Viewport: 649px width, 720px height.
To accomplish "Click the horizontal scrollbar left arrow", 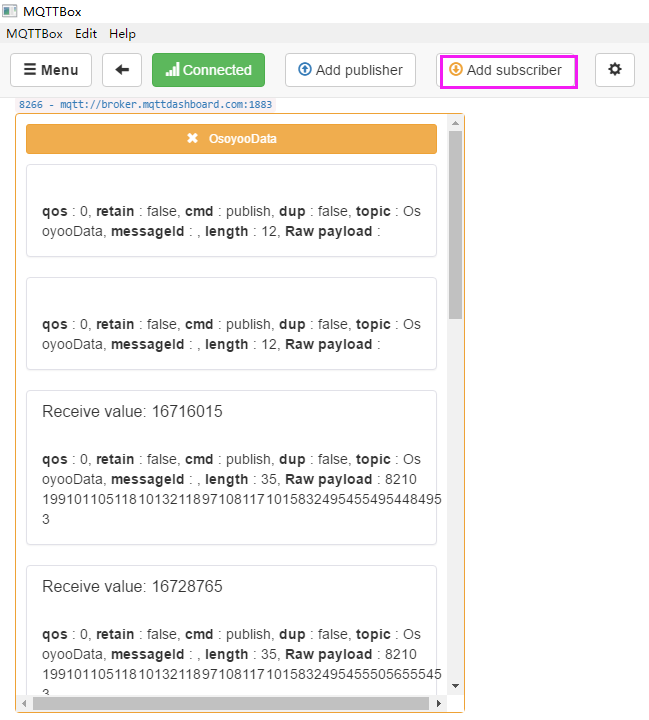I will click(24, 703).
